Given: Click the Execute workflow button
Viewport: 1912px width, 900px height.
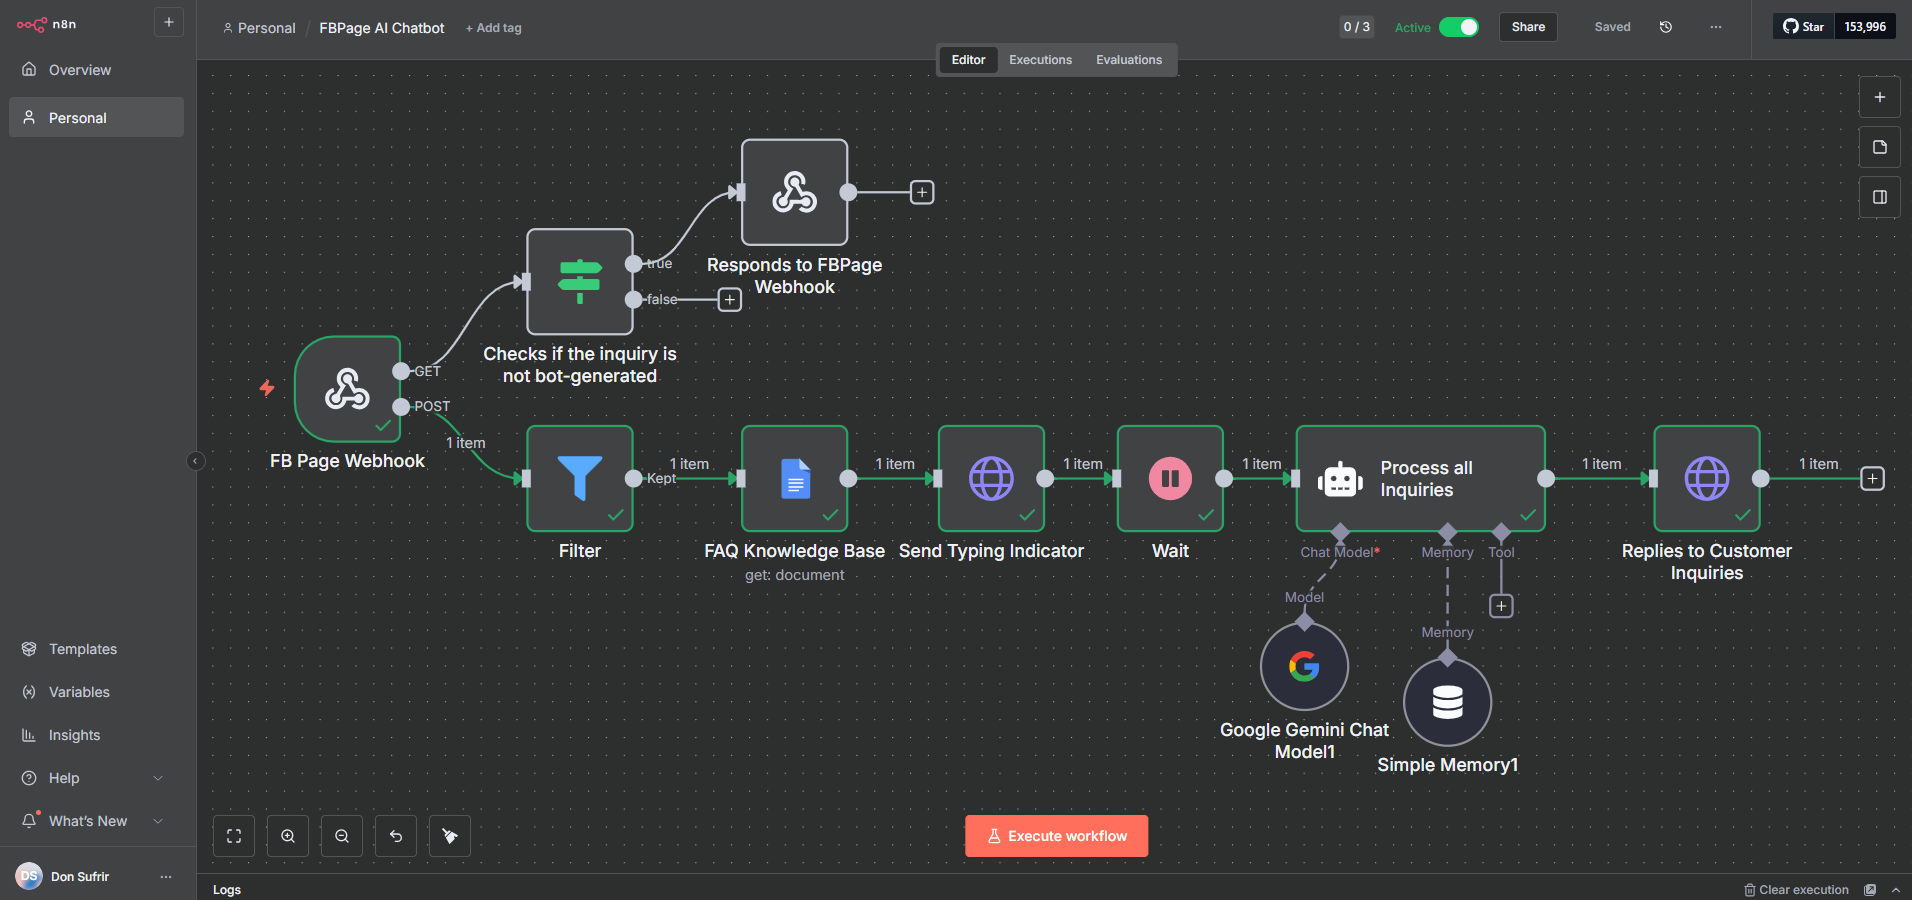Looking at the screenshot, I should pyautogui.click(x=1056, y=836).
